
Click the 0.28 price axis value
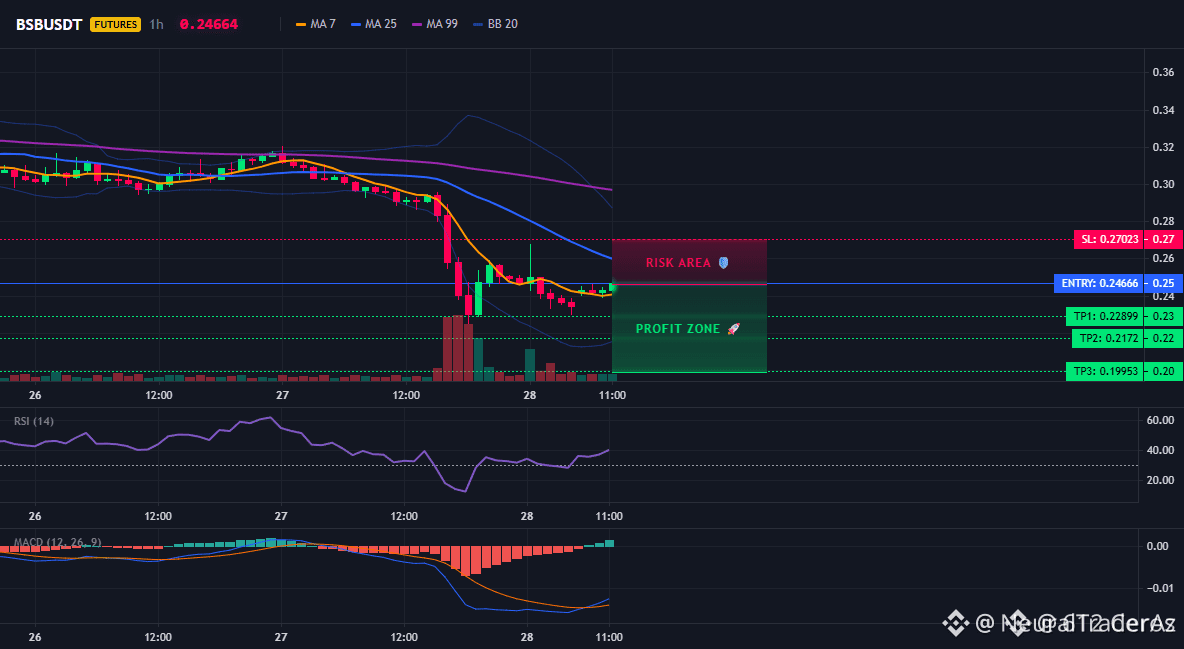(1163, 221)
